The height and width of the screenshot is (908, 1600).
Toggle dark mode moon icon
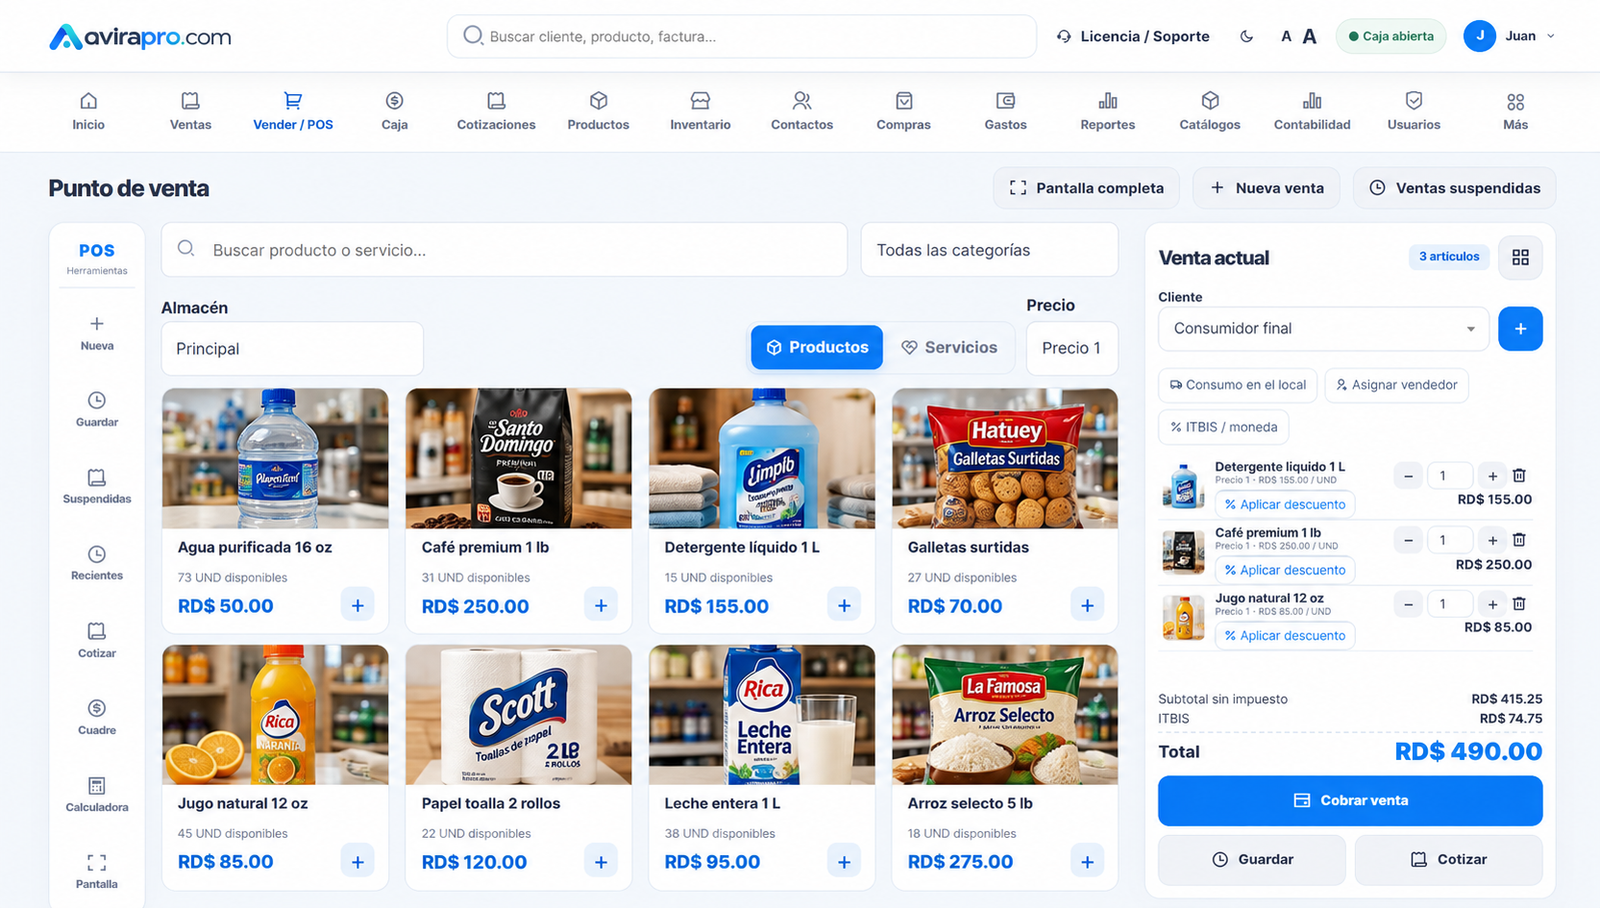[1246, 36]
